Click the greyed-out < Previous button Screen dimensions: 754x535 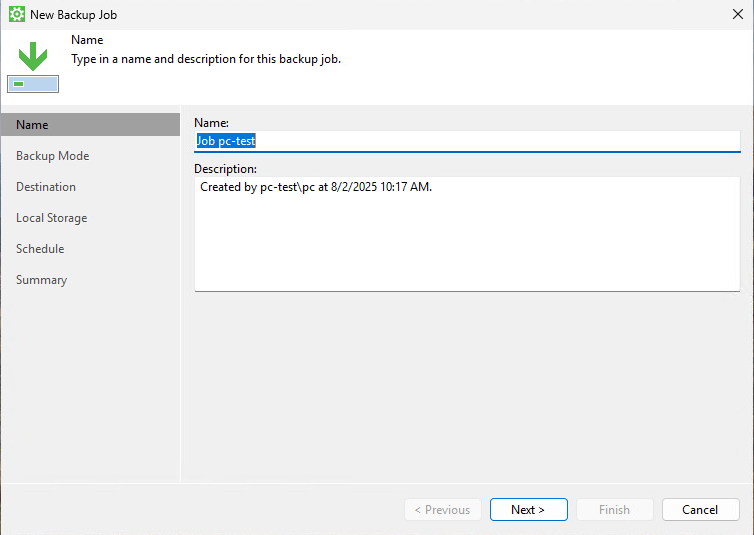click(443, 510)
